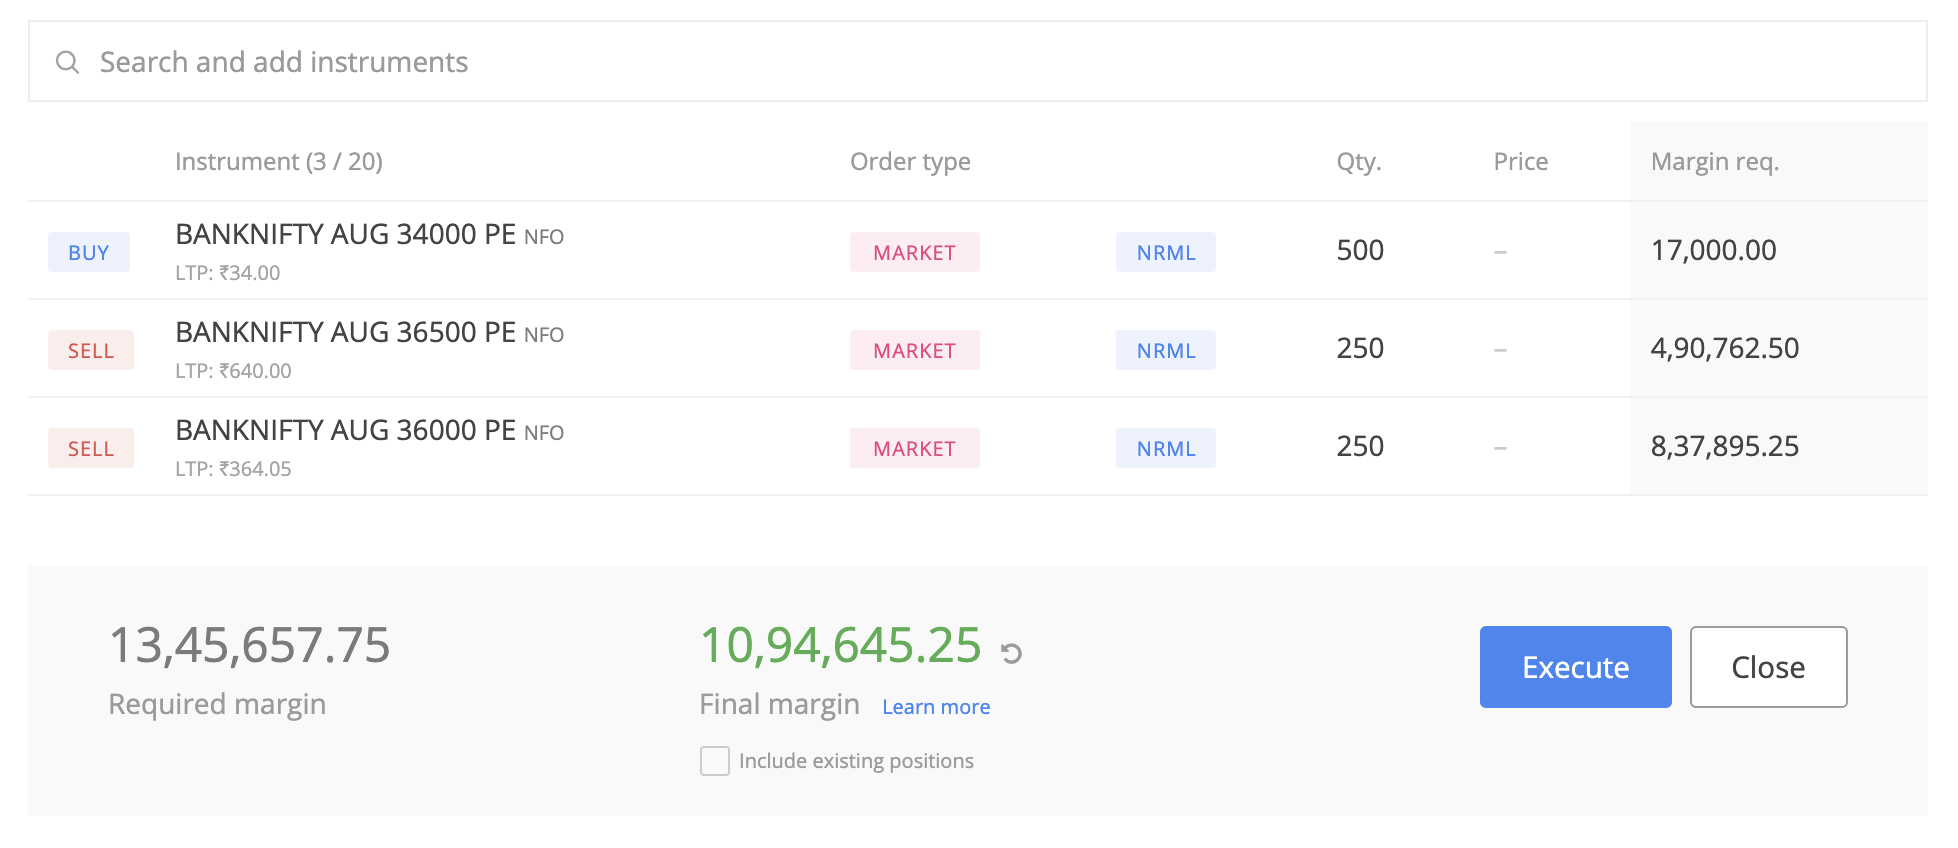
Task: Toggle SELL tag on BANKNIFTY 36000 PE
Action: click(91, 448)
